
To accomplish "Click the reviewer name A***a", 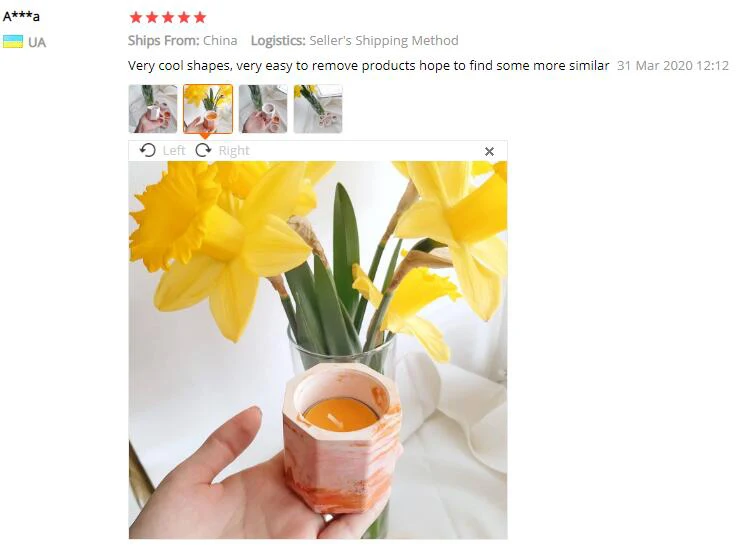I will pyautogui.click(x=21, y=17).
